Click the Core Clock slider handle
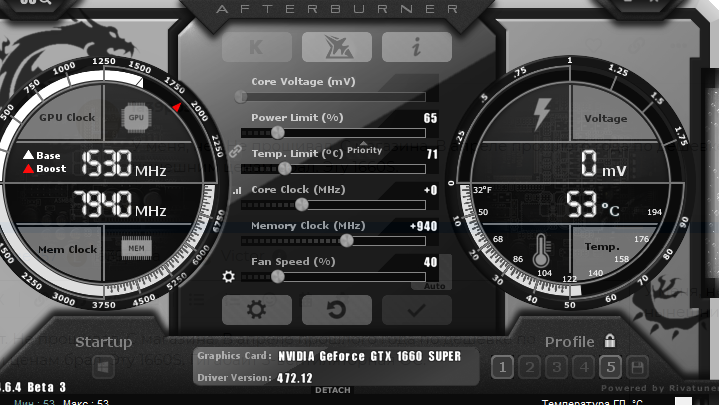Viewport: 719px width, 405px height. coord(302,205)
